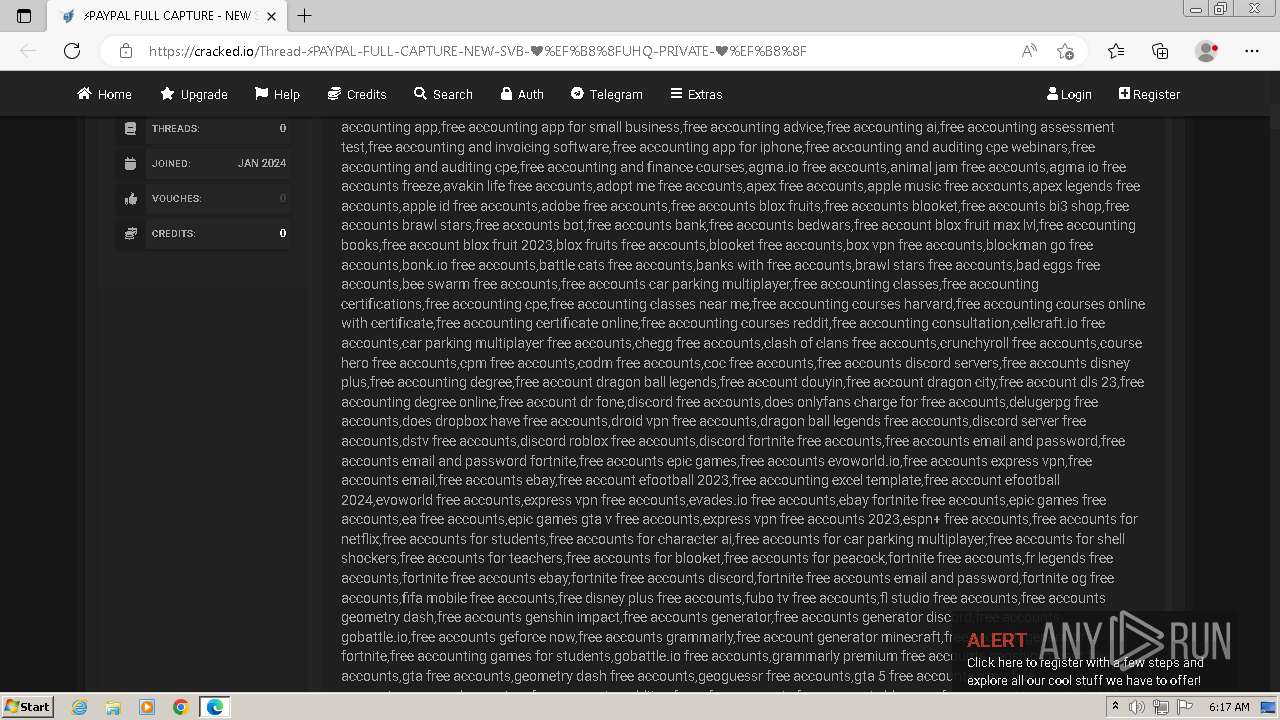Open the Action Center flag icon
Image resolution: width=1280 pixels, height=720 pixels.
point(1185,707)
